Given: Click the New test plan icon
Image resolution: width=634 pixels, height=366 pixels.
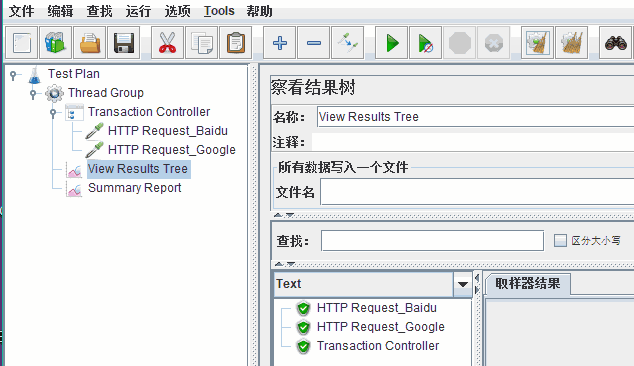Looking at the screenshot, I should click(22, 43).
